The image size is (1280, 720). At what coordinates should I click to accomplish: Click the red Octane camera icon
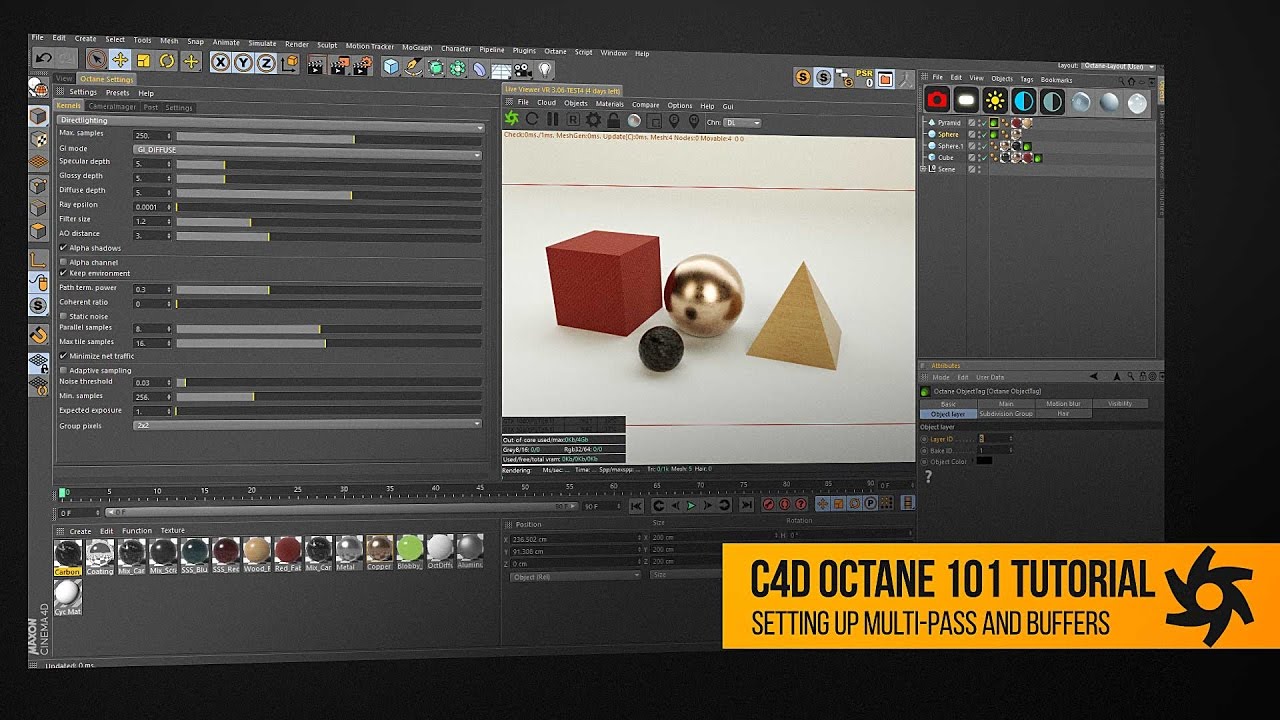click(937, 99)
